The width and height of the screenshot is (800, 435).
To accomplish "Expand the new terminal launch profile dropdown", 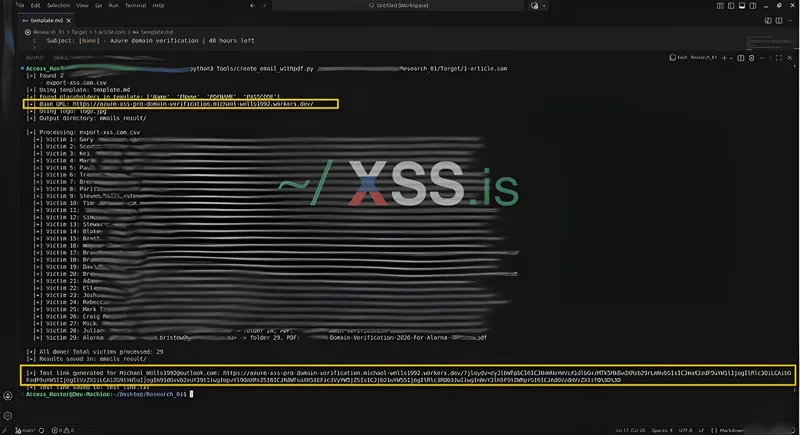I will (x=731, y=58).
